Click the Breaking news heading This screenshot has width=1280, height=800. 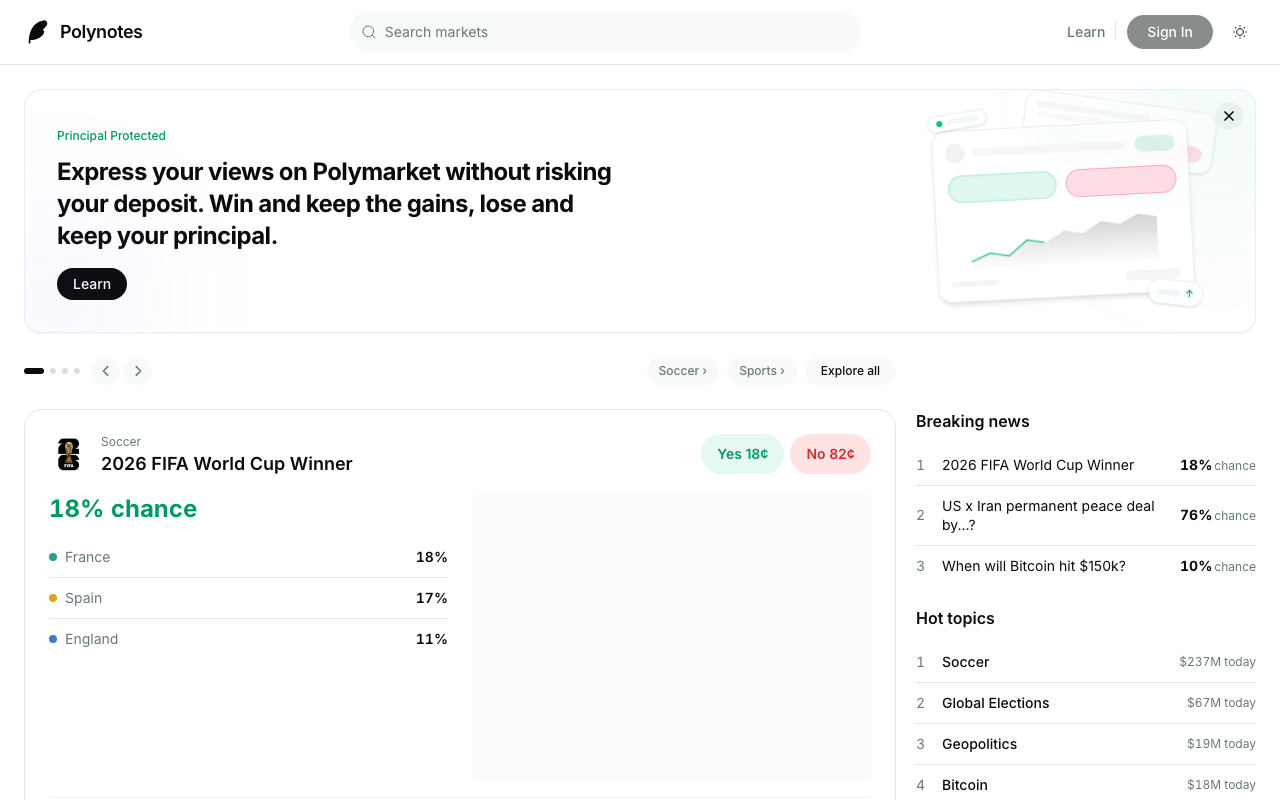point(973,422)
